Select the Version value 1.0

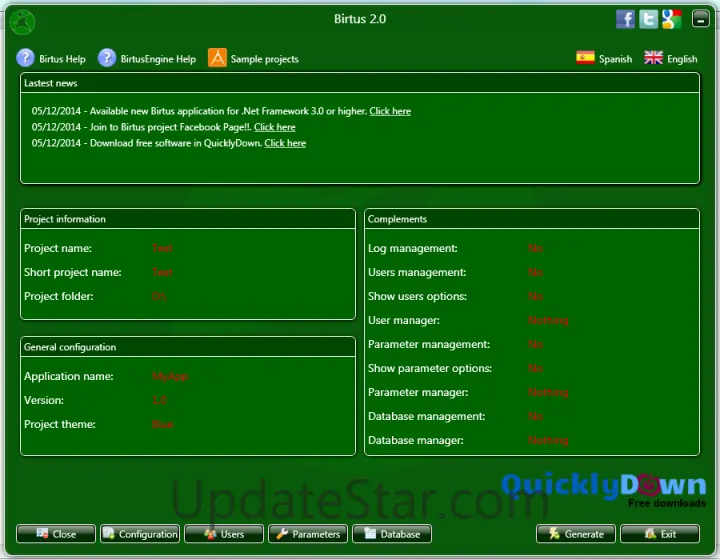tap(159, 400)
